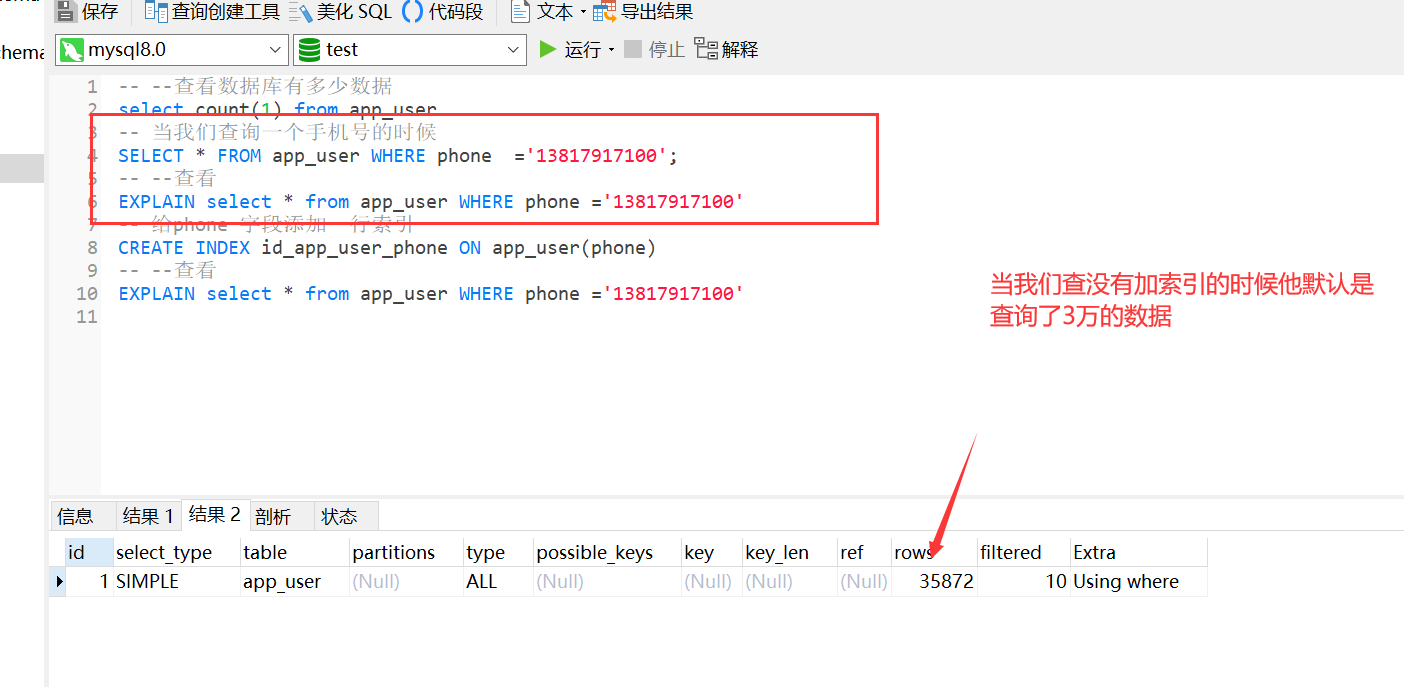Click the select_type column header

coord(176,552)
